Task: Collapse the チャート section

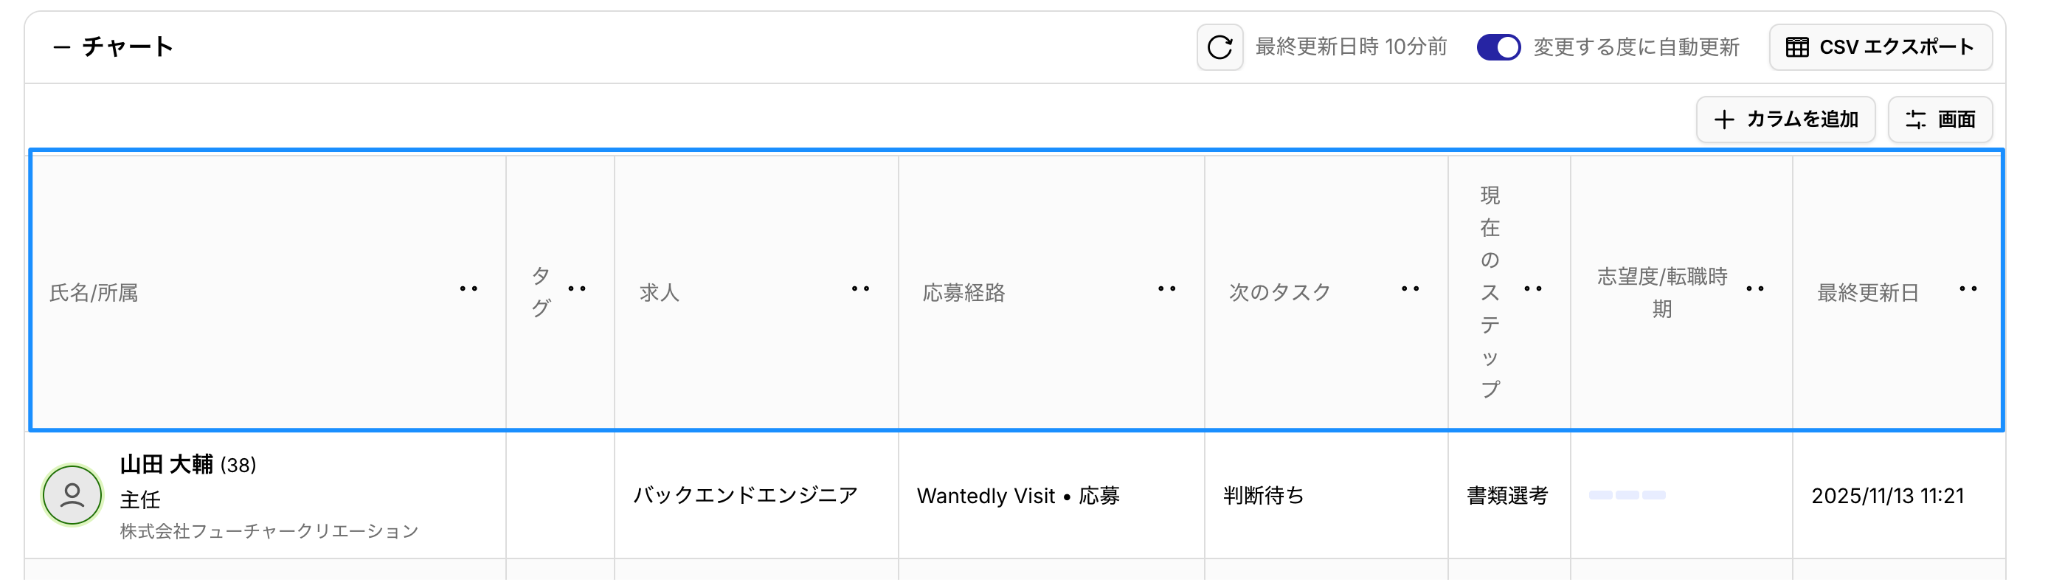Action: pos(62,47)
